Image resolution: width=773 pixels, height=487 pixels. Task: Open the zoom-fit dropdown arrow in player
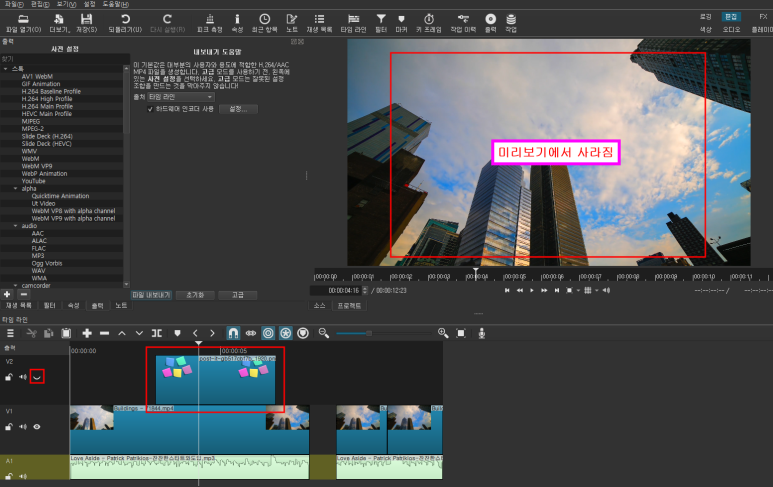(x=578, y=290)
